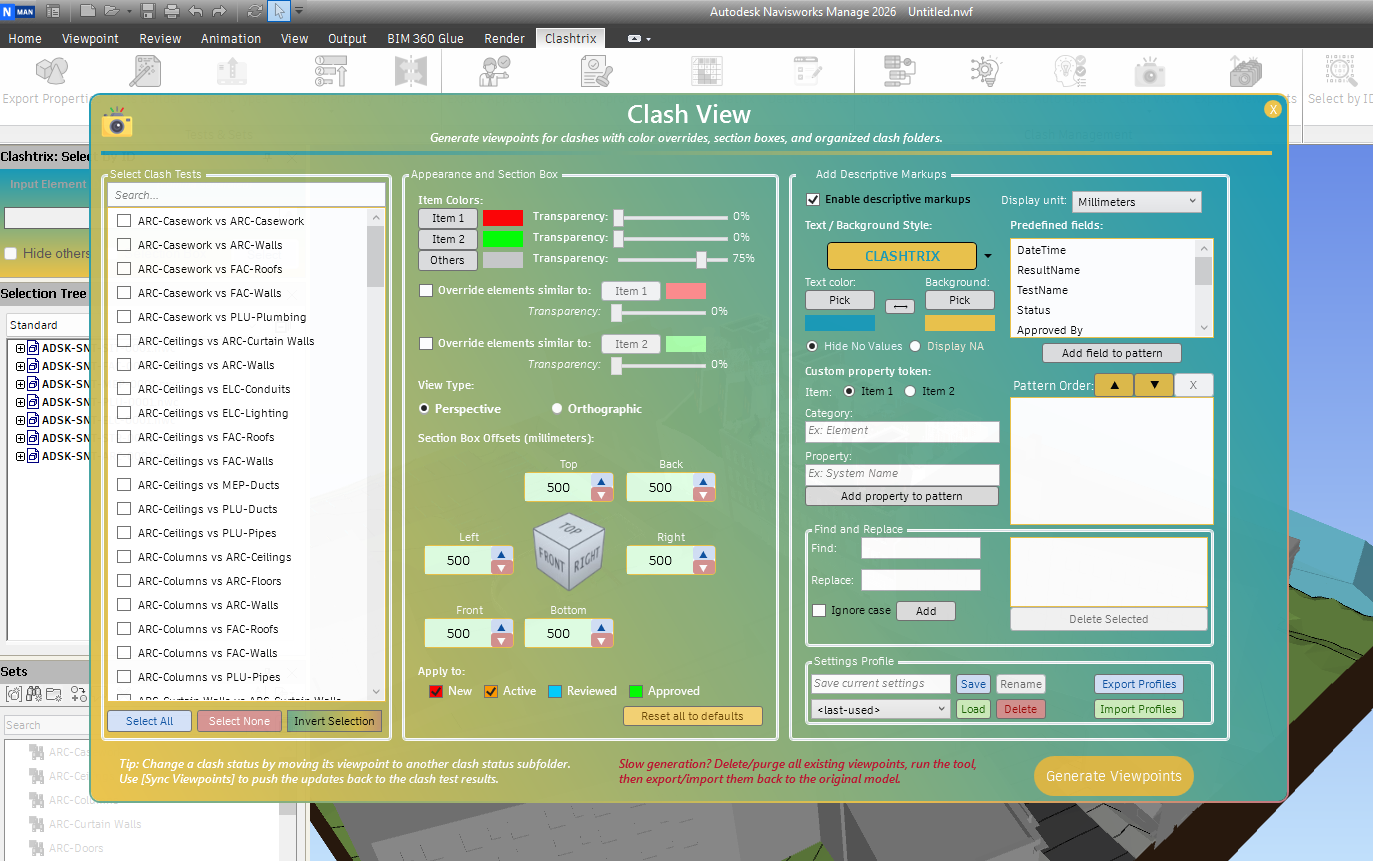This screenshot has width=1373, height=861.
Task: Click the red Item 1 color swatch
Action: (x=503, y=218)
